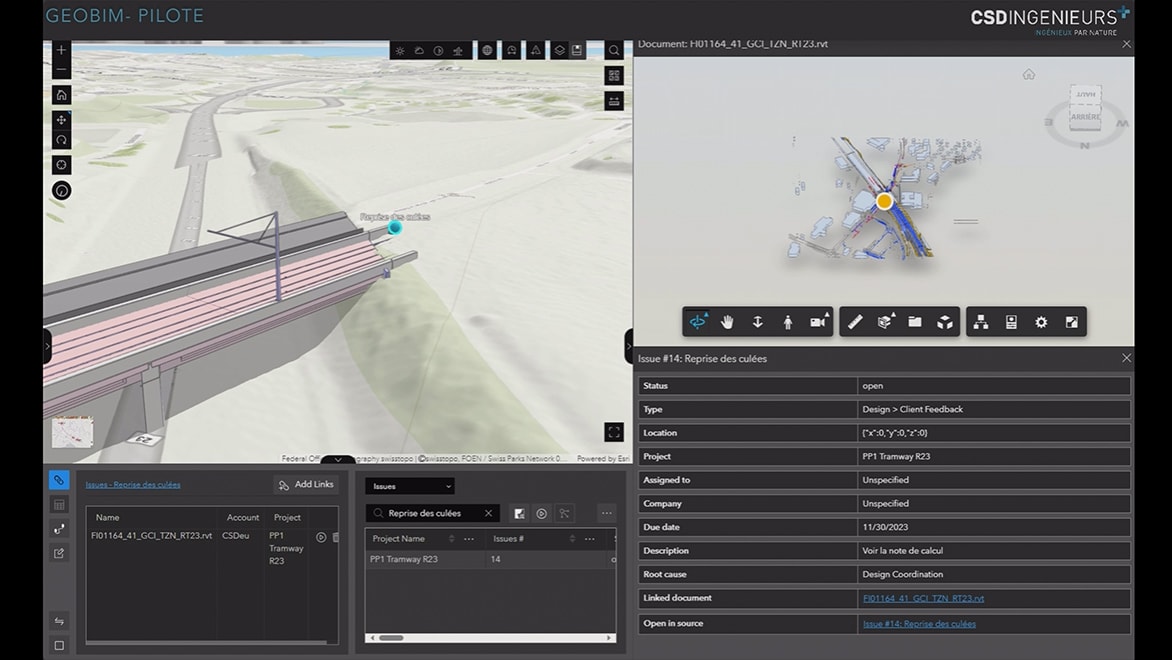1172x660 pixels.
Task: Toggle the map Pan navigation mode
Action: point(61,120)
